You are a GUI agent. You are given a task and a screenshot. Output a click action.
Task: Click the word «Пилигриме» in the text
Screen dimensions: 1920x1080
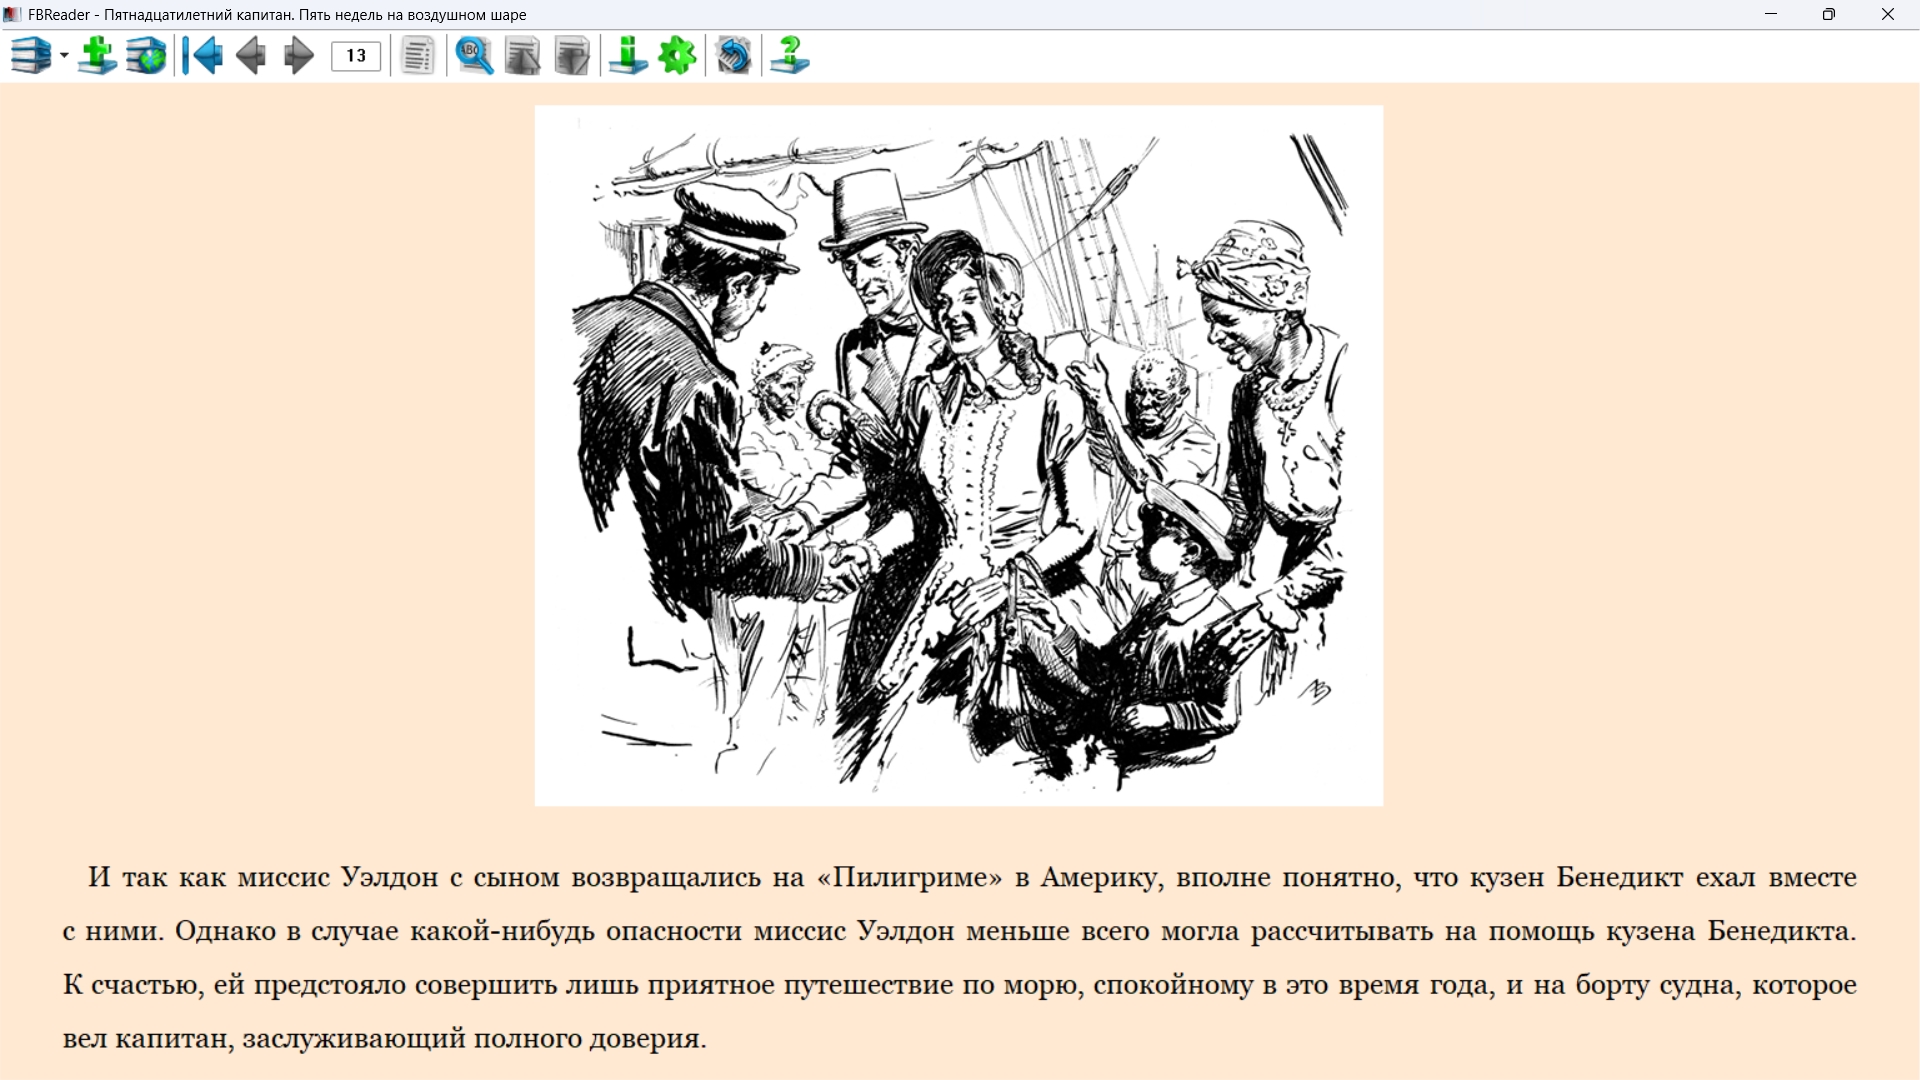coord(909,878)
